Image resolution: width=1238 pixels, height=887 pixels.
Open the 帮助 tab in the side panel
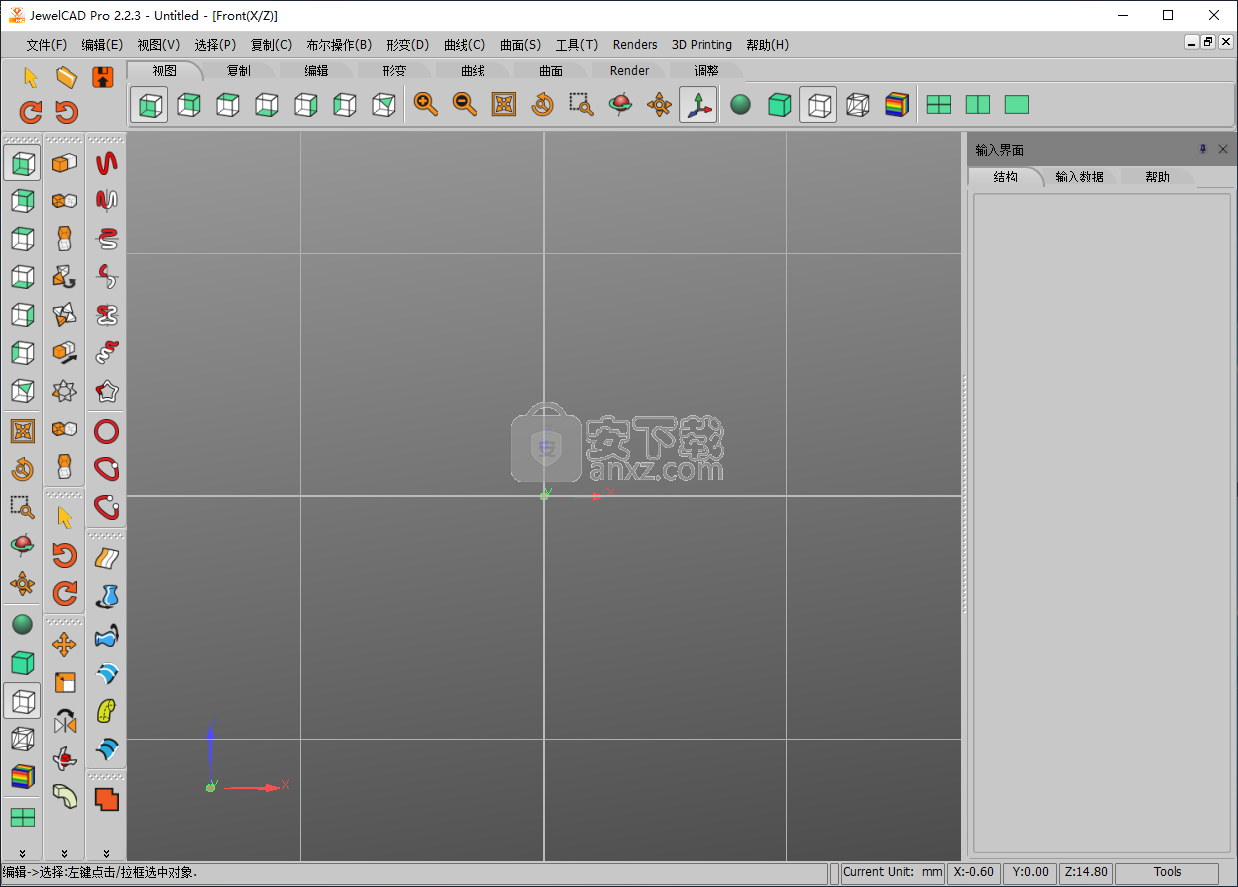(1158, 177)
